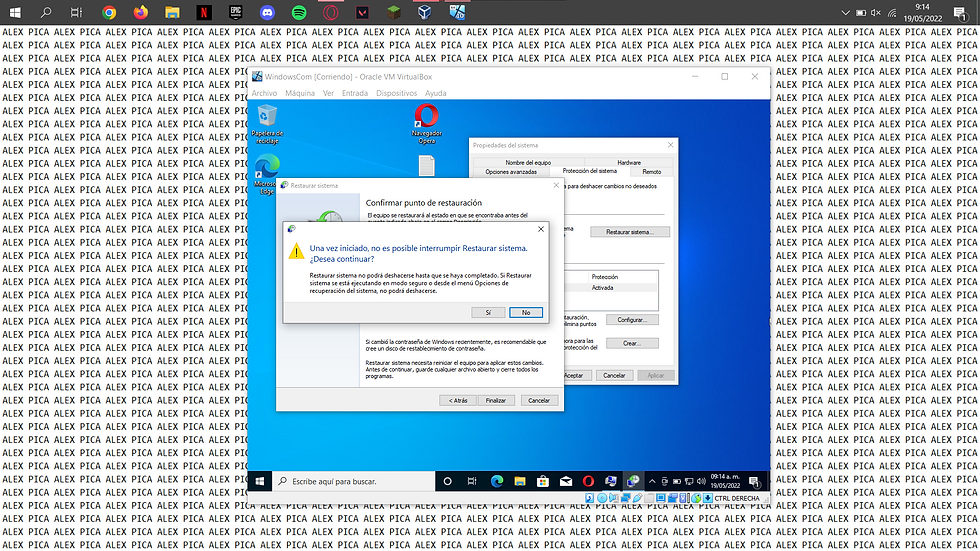Open Spotify from host taskbar
The height and width of the screenshot is (551, 980).
click(x=299, y=12)
